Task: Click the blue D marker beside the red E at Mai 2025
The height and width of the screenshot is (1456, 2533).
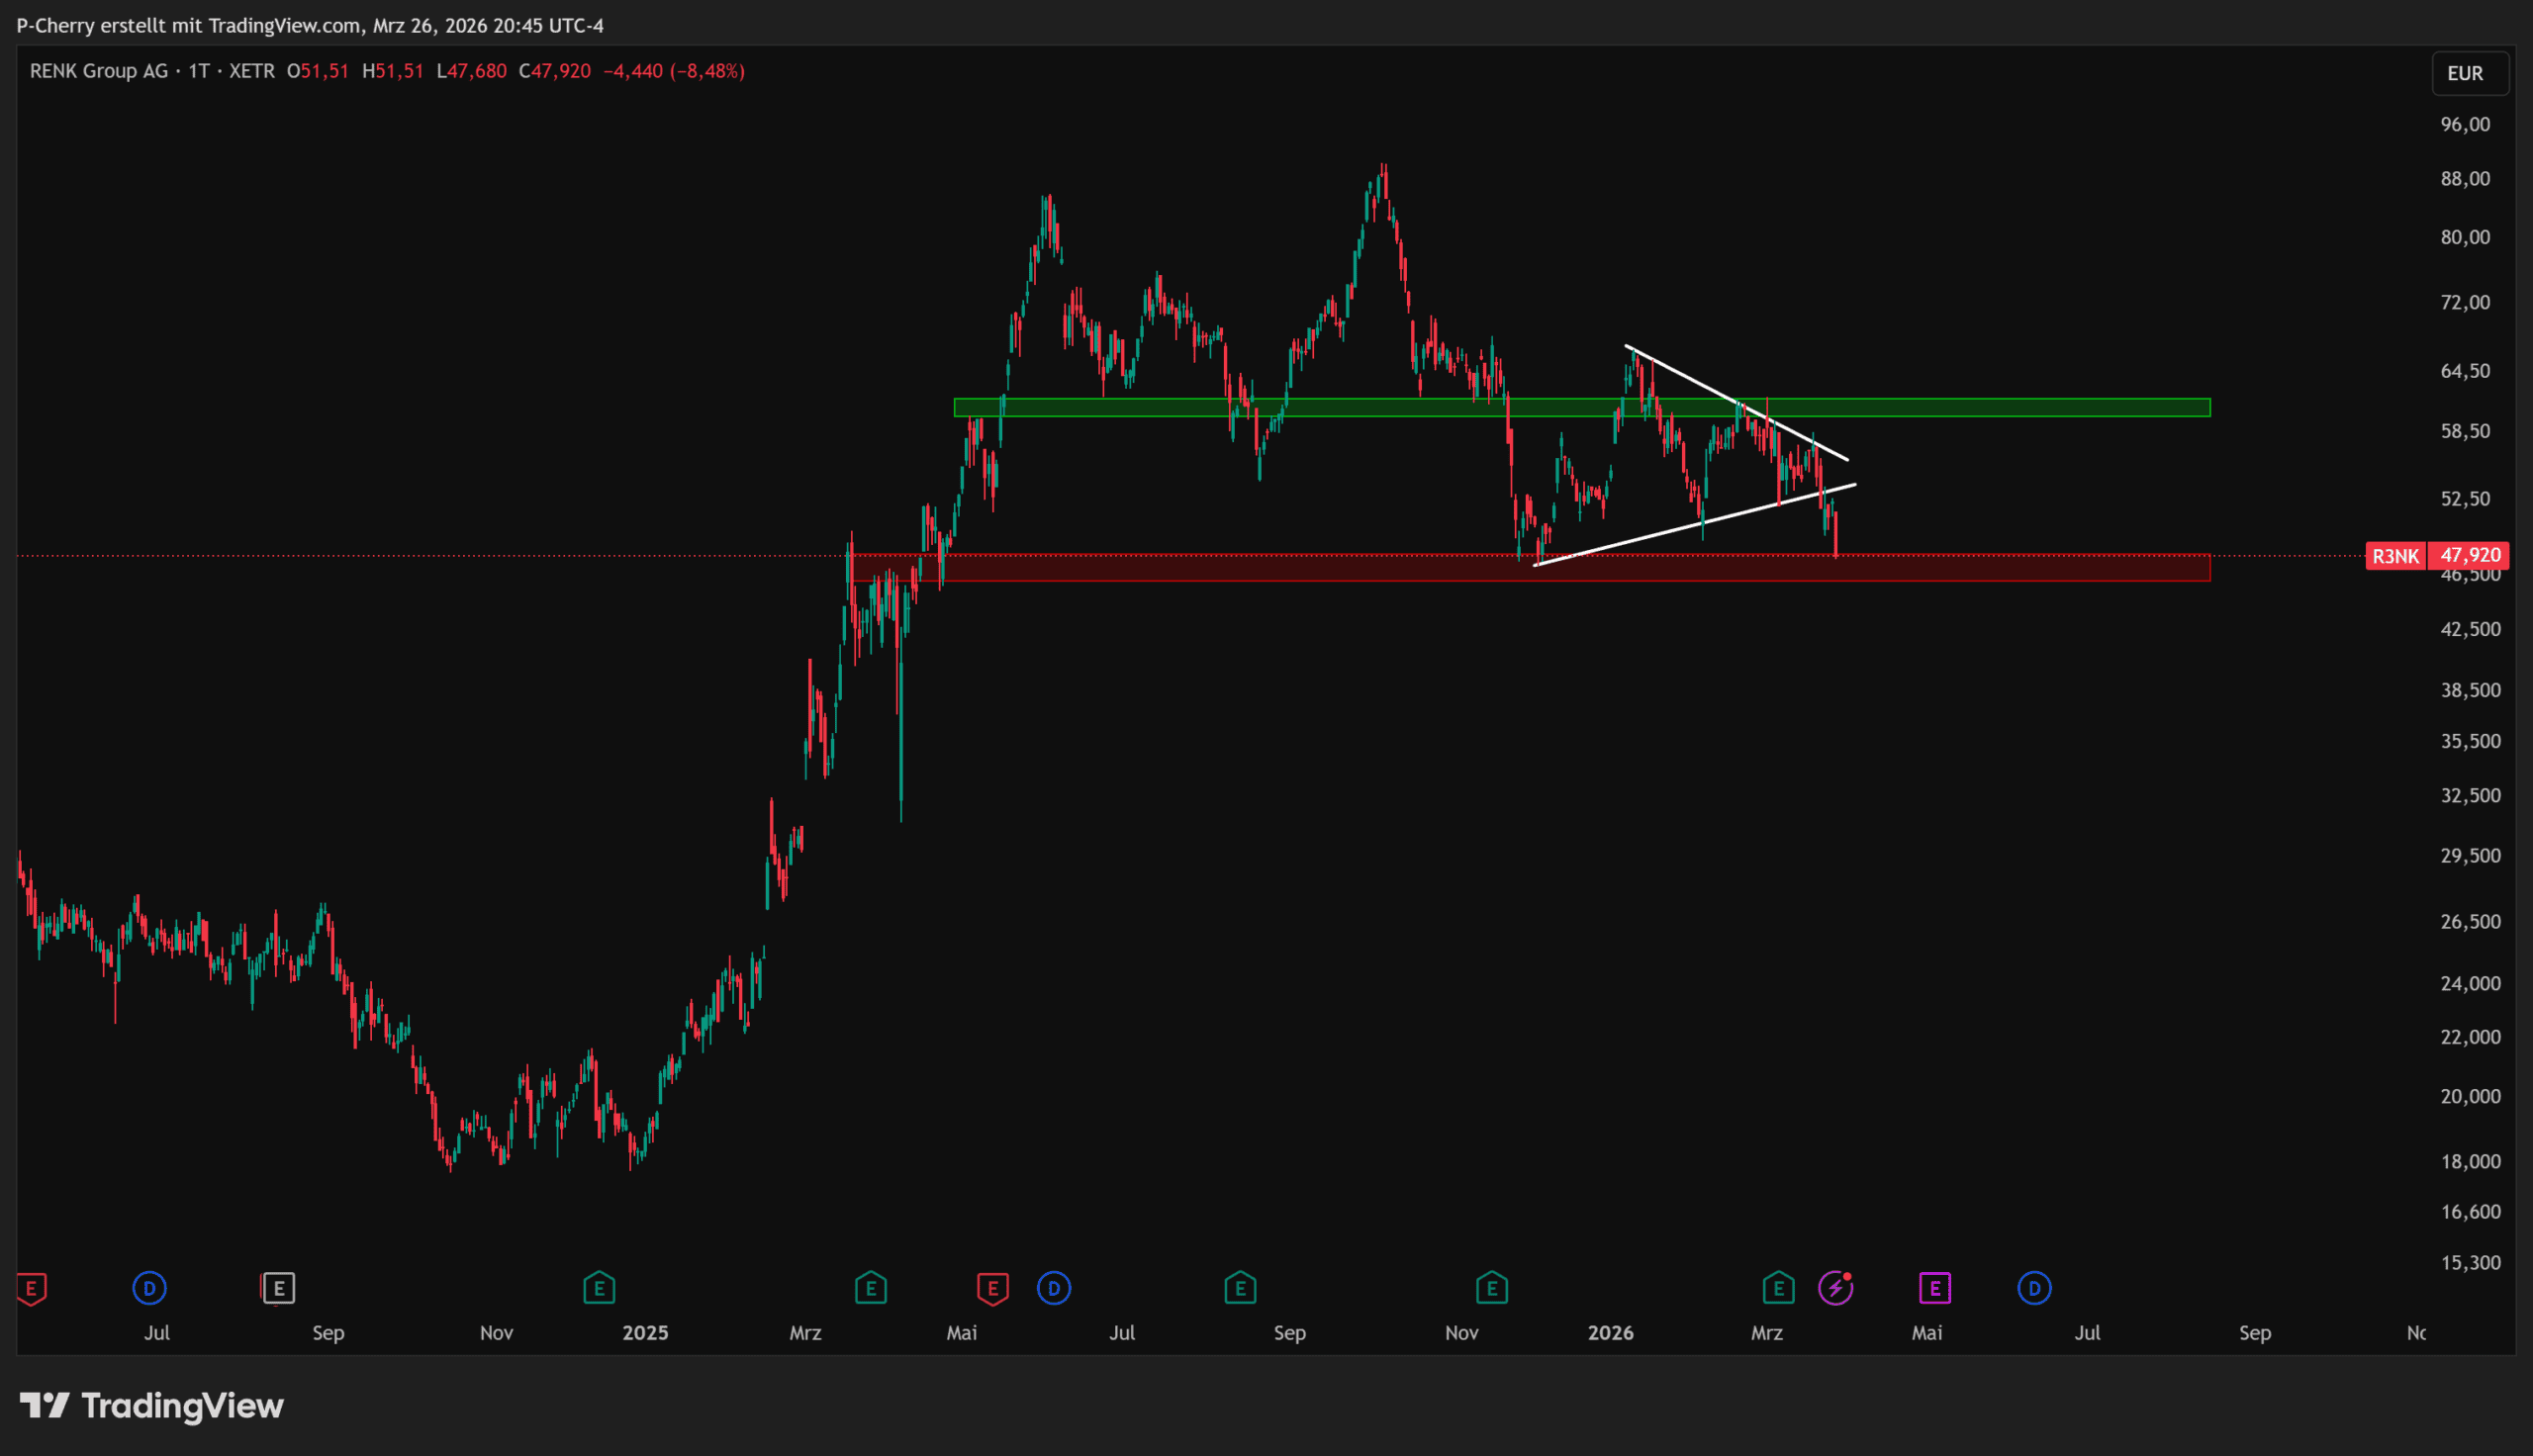Action: click(1054, 1288)
